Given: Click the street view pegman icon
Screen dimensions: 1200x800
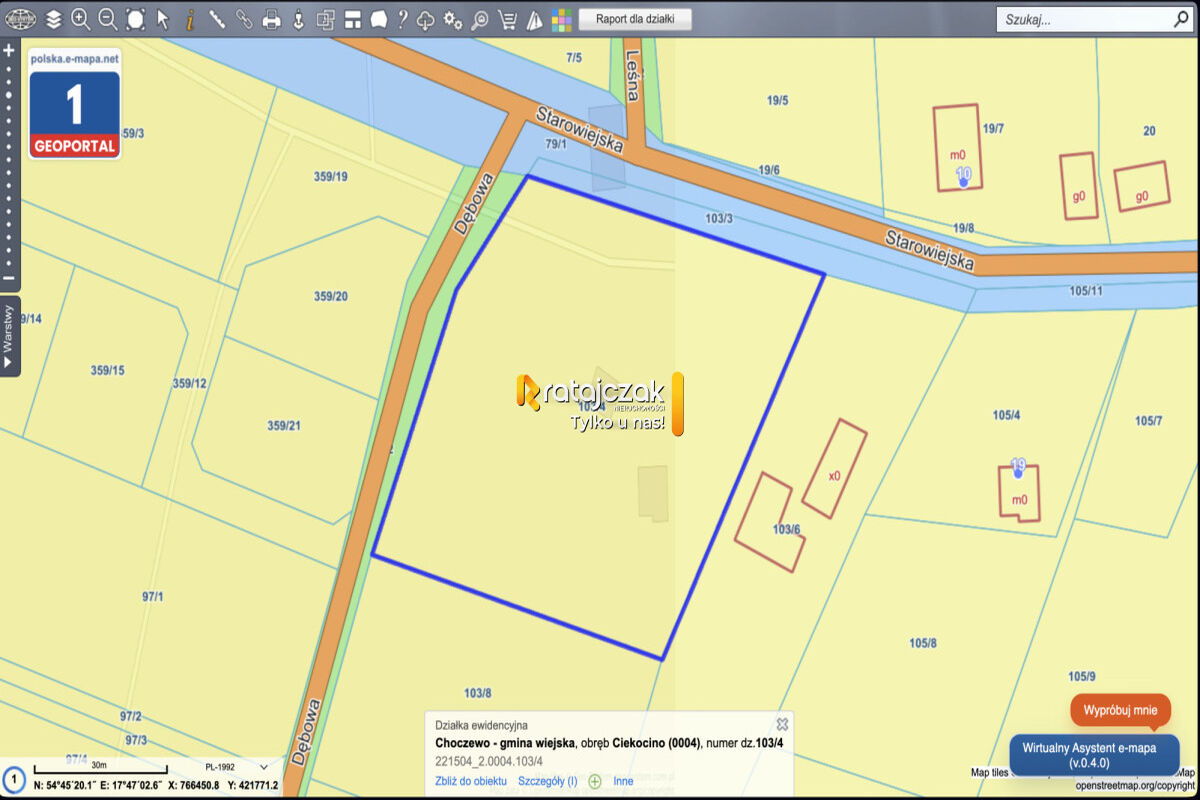Looking at the screenshot, I should pos(298,19).
